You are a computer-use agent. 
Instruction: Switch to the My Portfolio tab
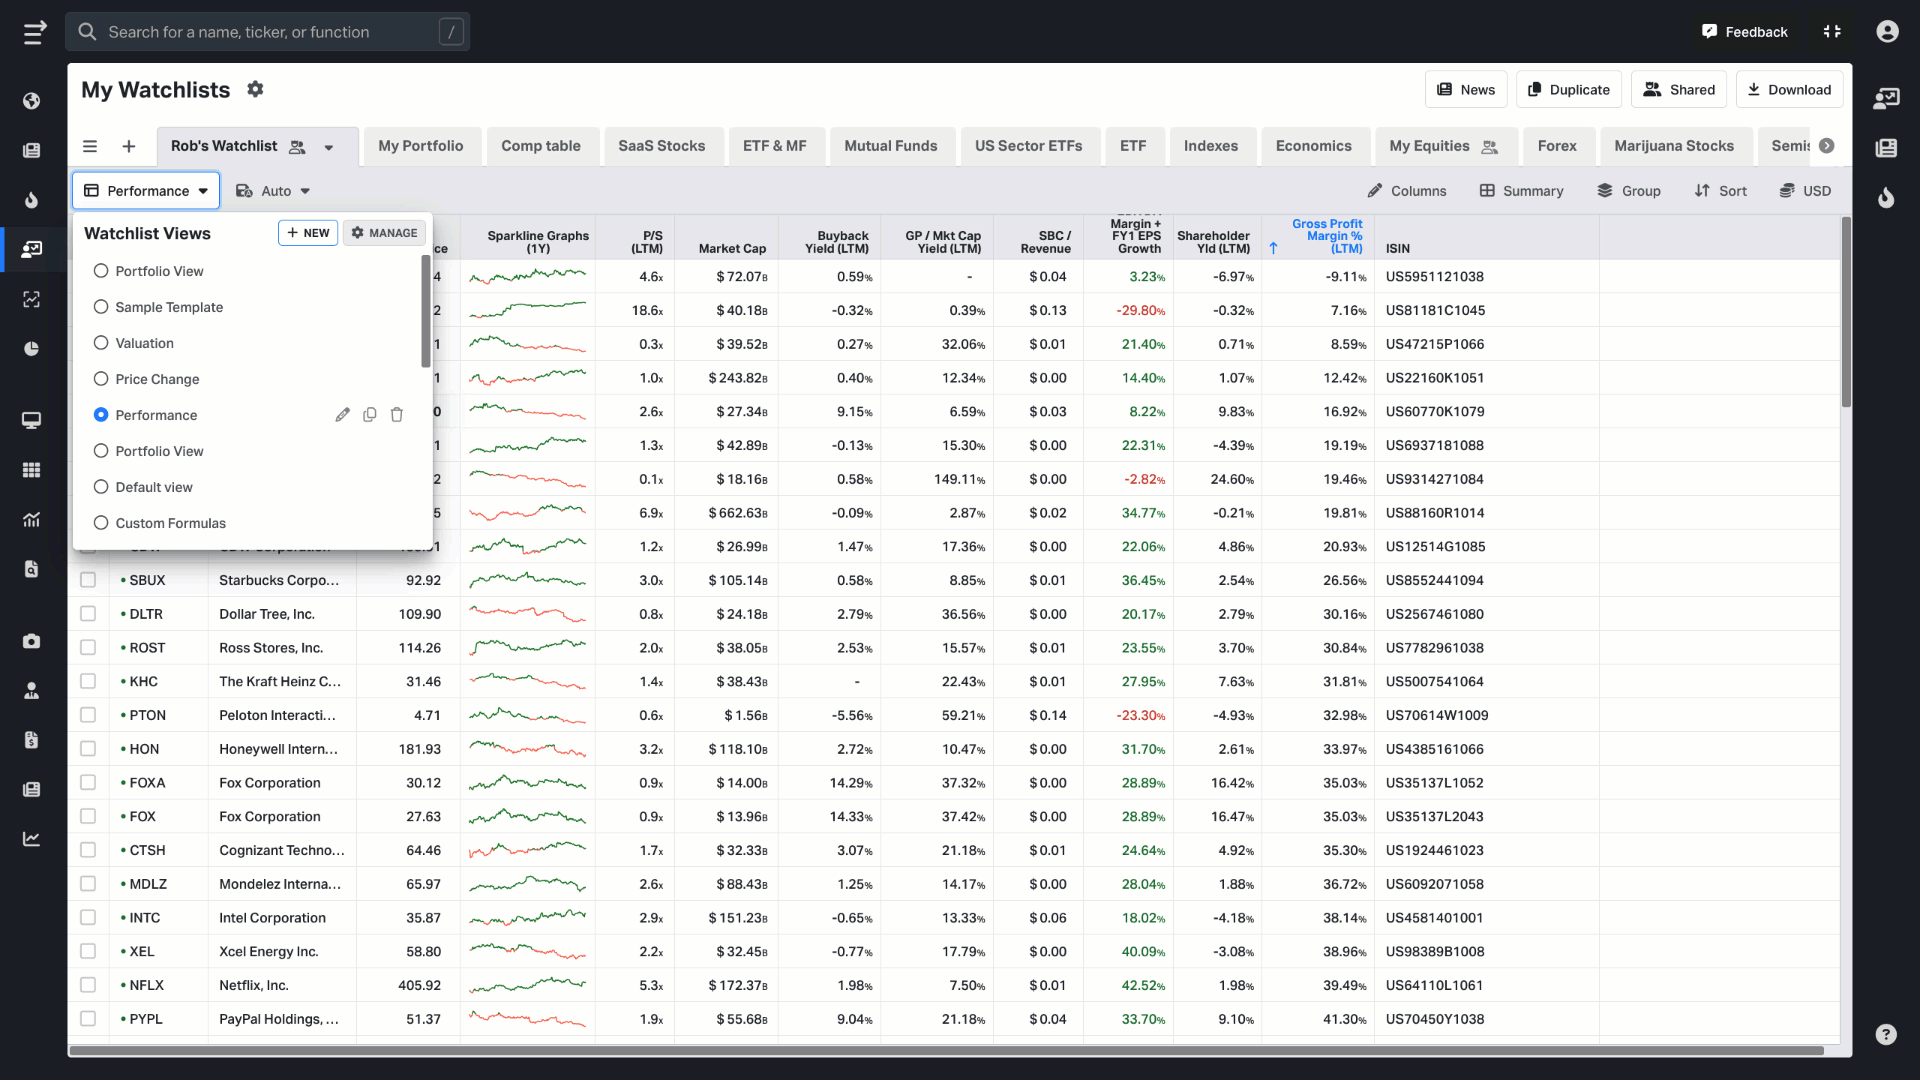[421, 146]
